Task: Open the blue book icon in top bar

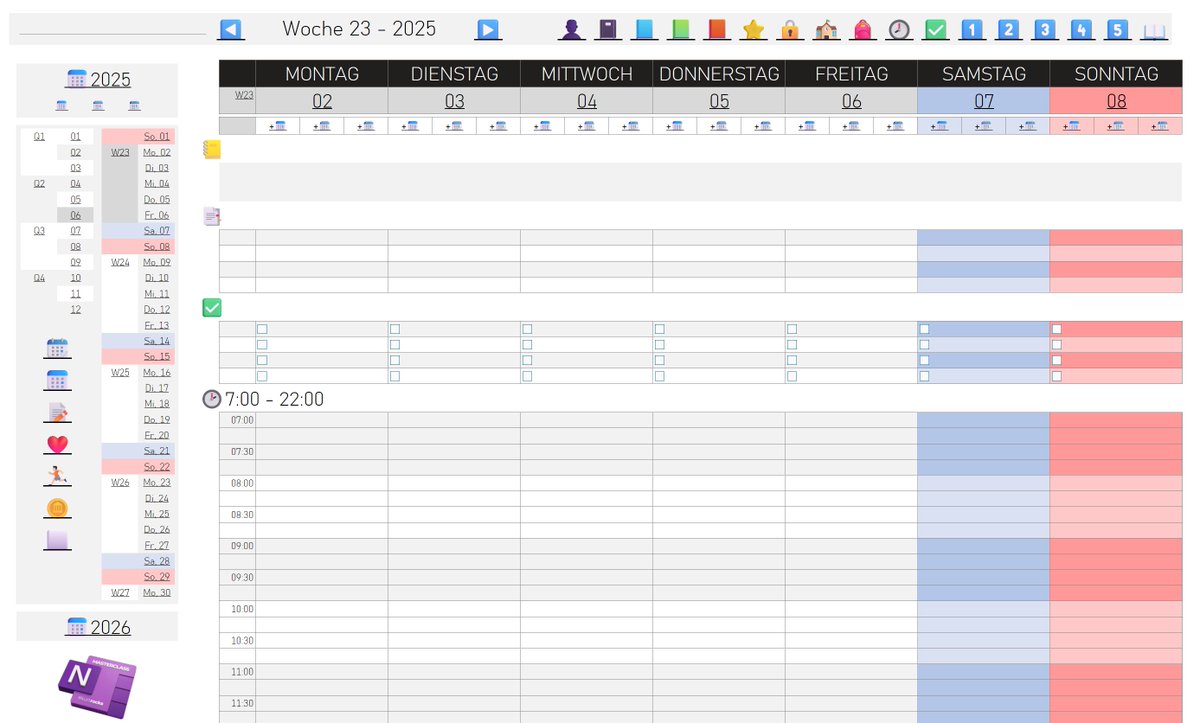Action: [645, 29]
